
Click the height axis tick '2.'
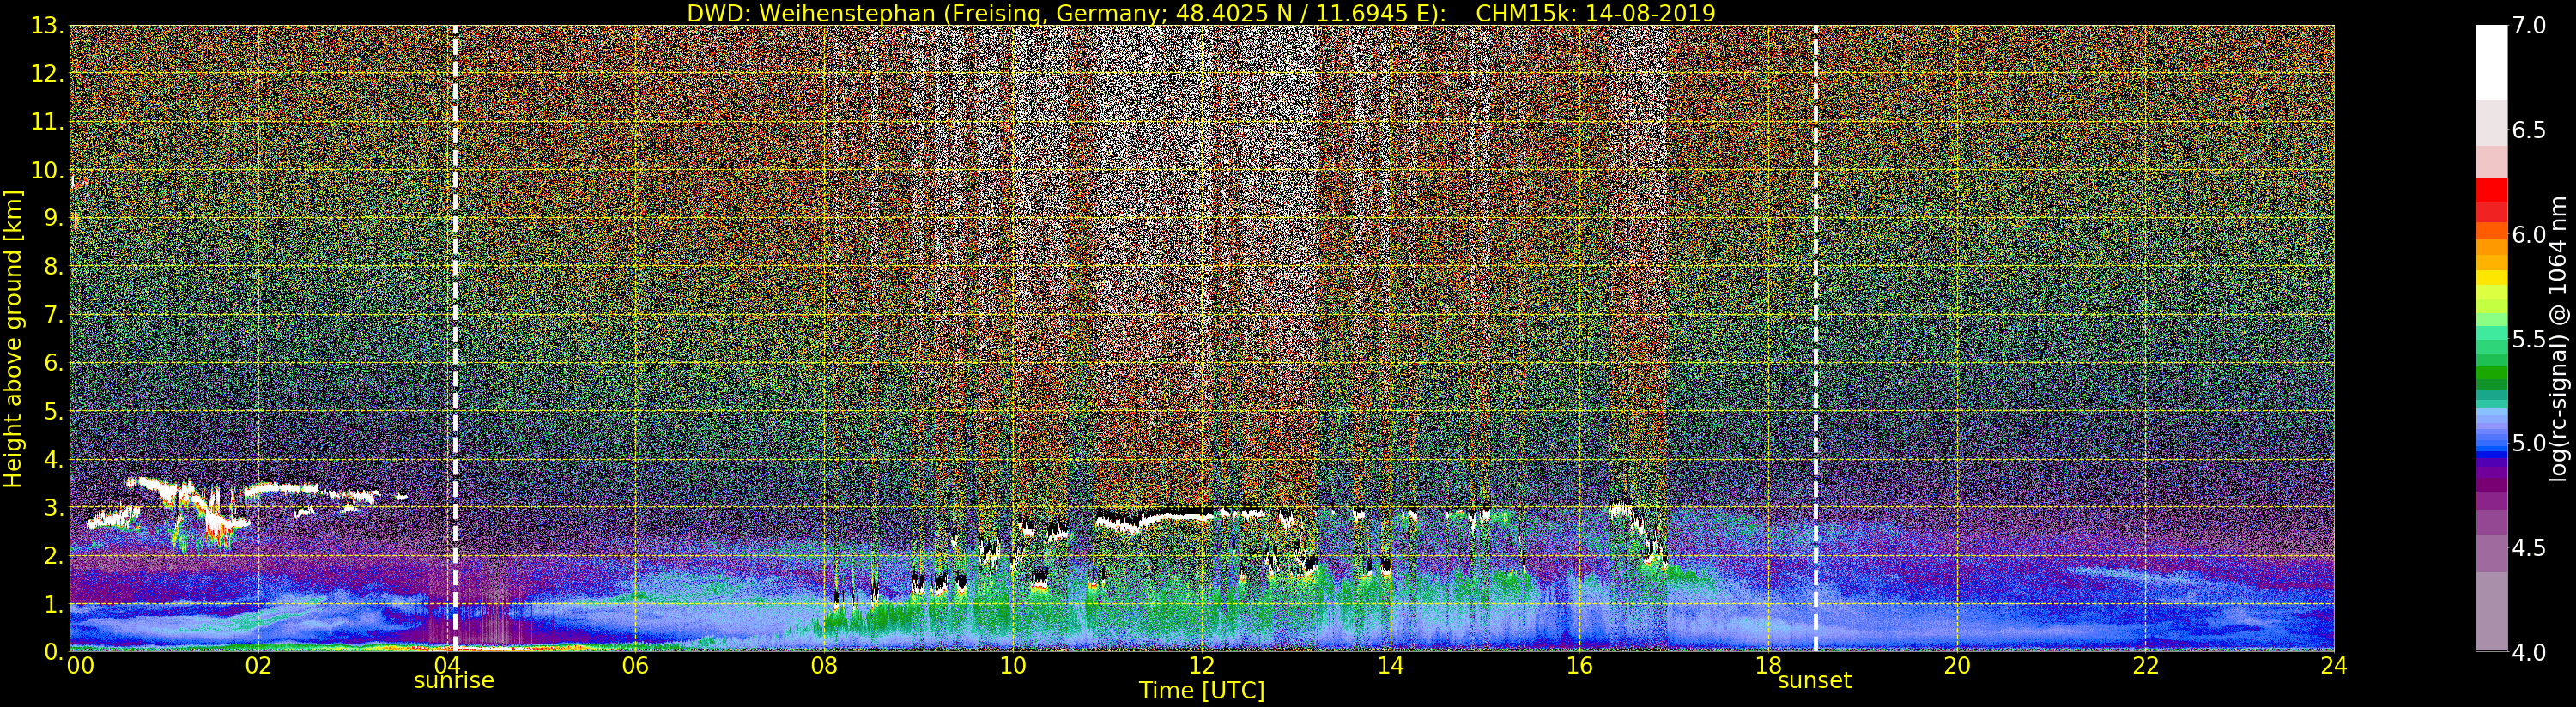tap(53, 555)
